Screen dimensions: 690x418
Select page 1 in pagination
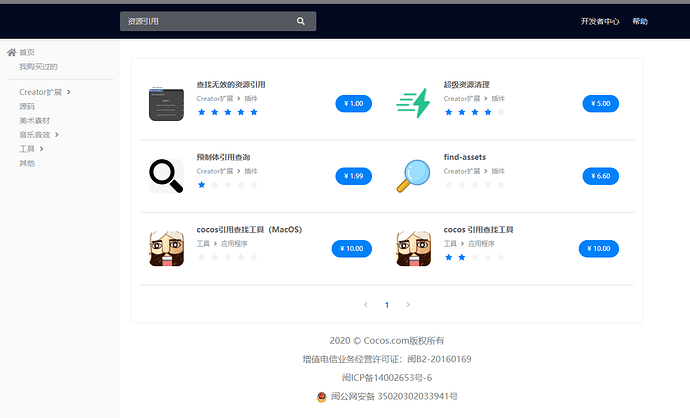387,305
